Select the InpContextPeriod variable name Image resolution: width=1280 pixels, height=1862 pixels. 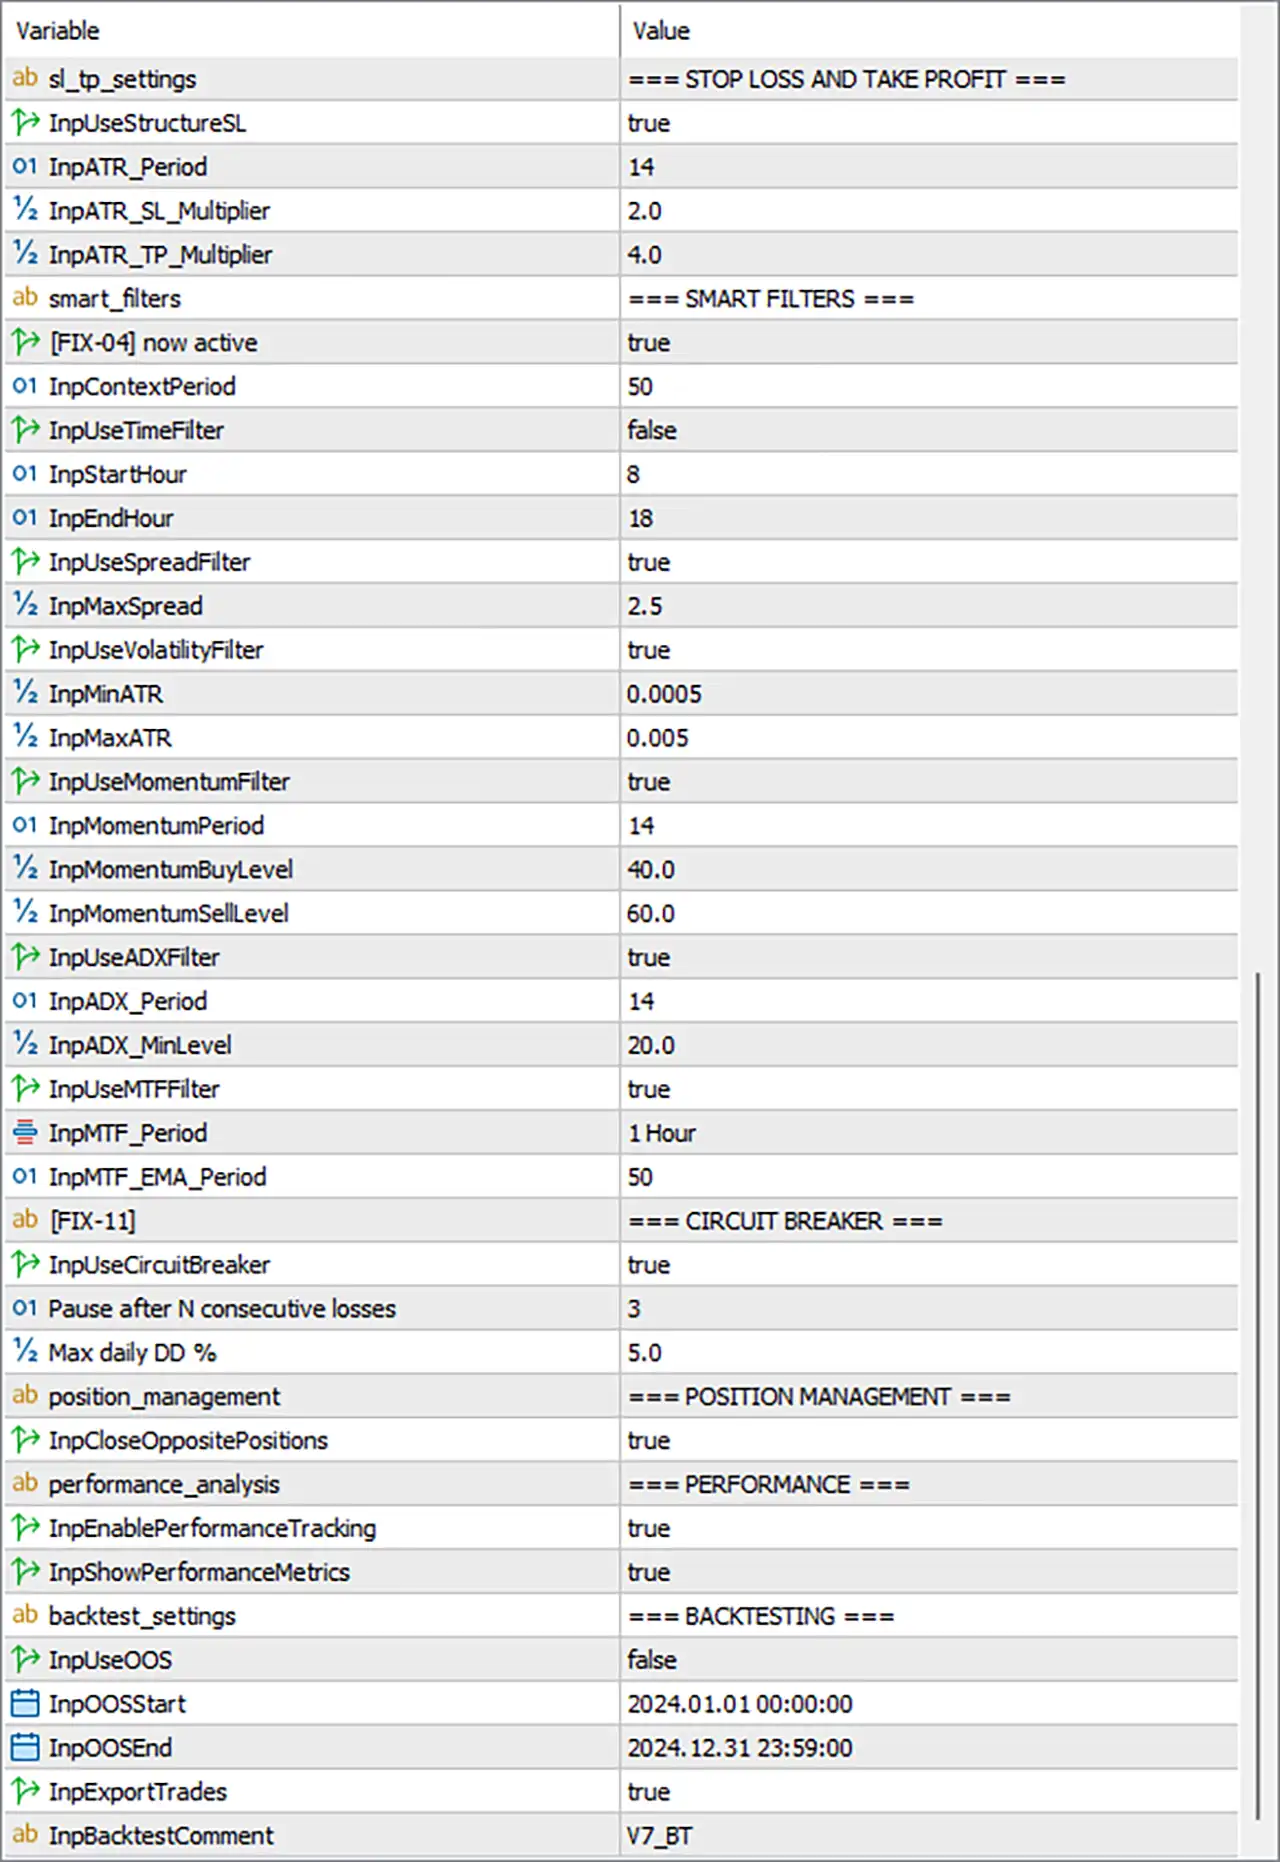(142, 386)
